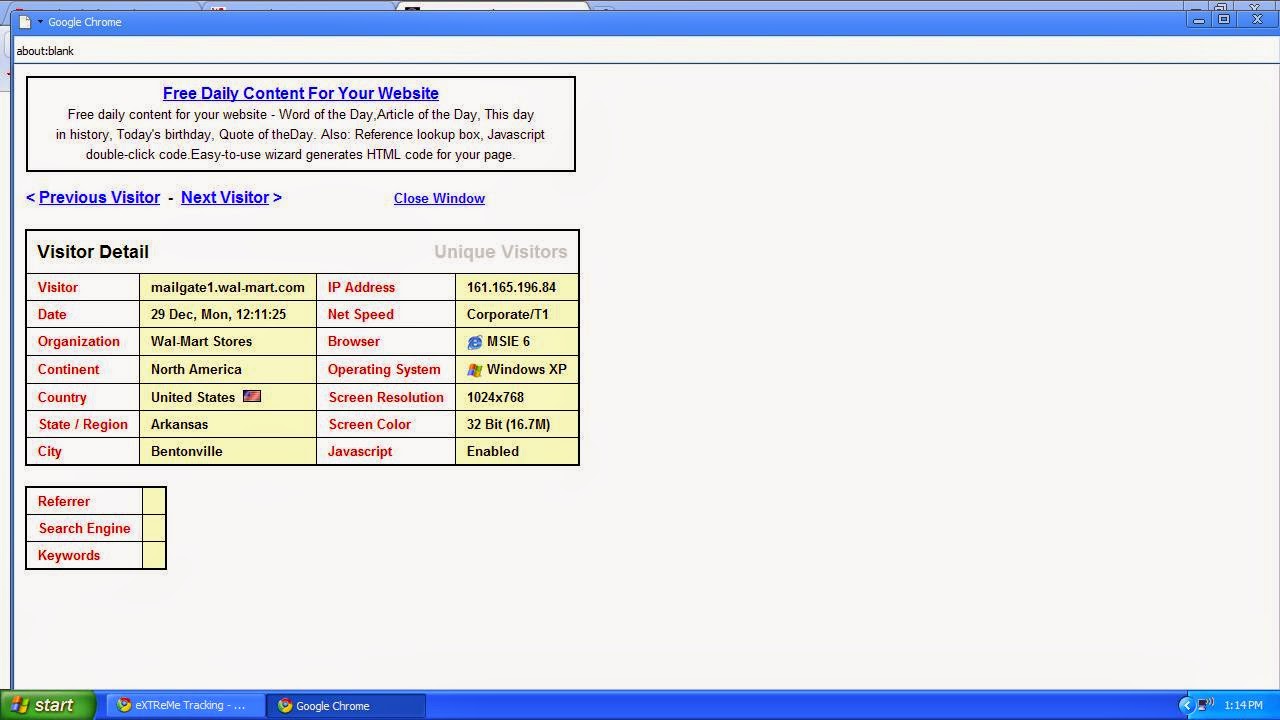
Task: Click the Continent label
Action: coord(68,369)
